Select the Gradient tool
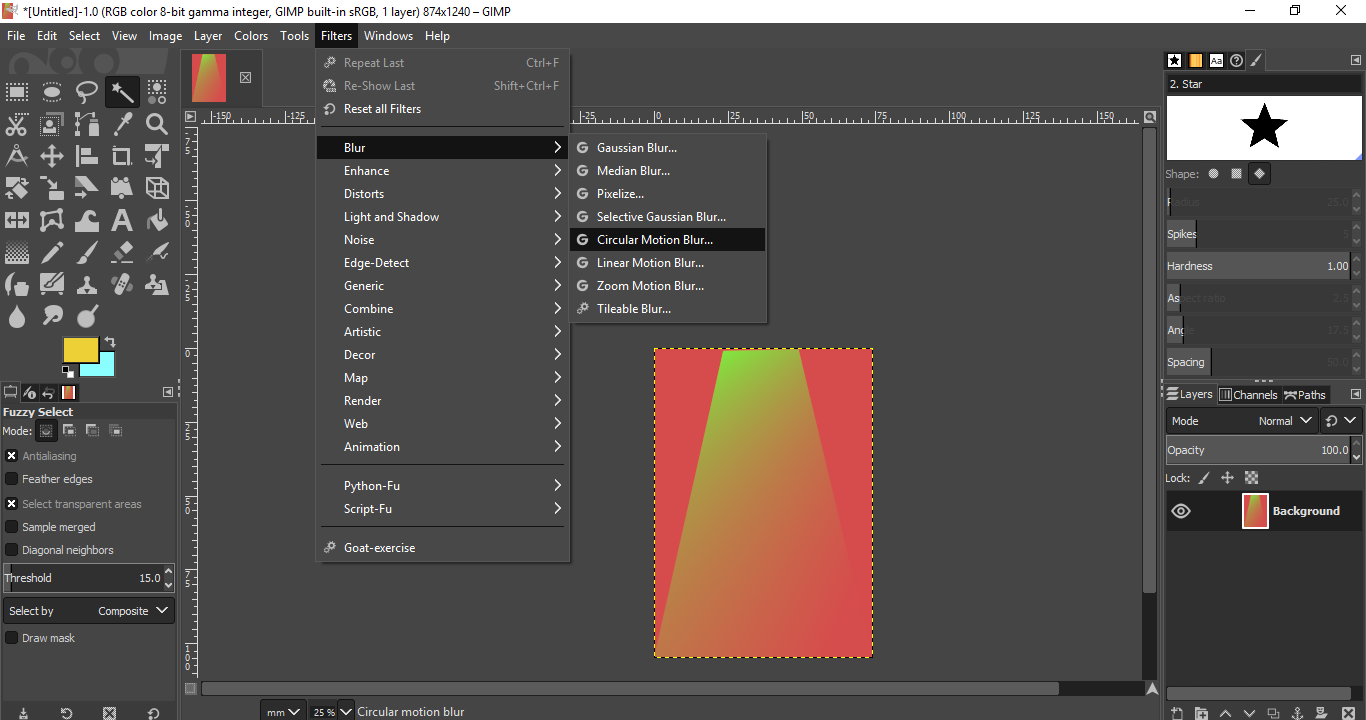This screenshot has height=720, width=1366. click(x=17, y=252)
